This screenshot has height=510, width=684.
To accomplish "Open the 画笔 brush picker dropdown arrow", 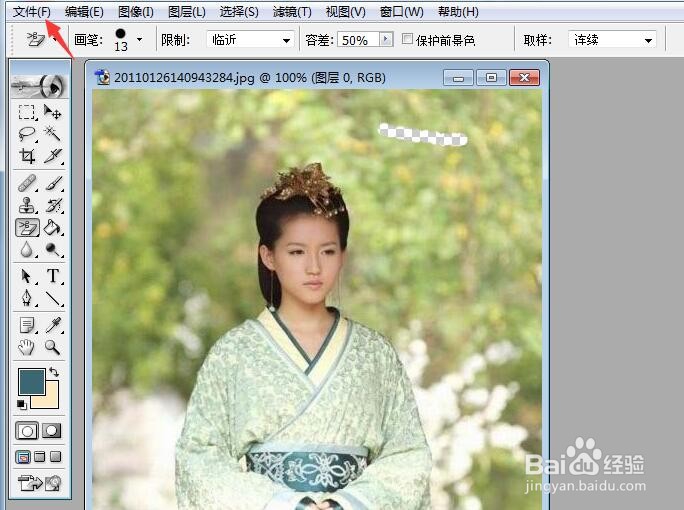I will coord(139,39).
